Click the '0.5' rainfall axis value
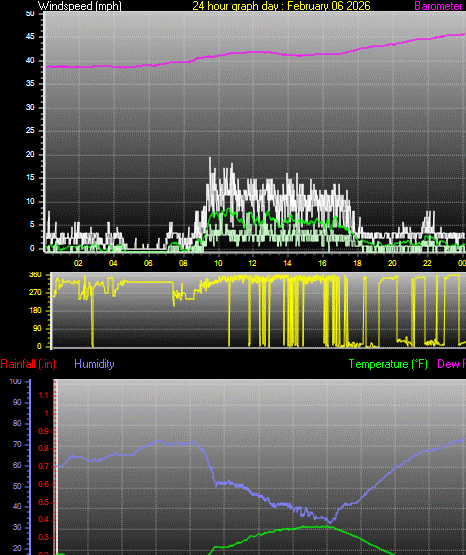The image size is (466, 555). pos(43,502)
